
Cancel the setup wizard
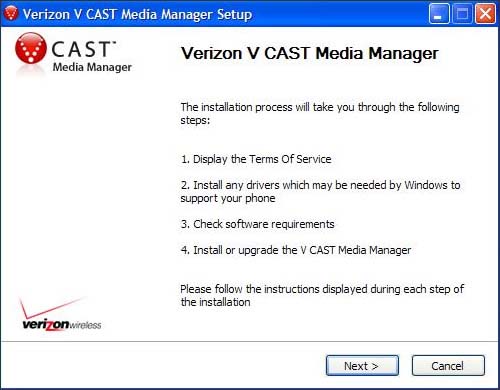click(x=448, y=366)
